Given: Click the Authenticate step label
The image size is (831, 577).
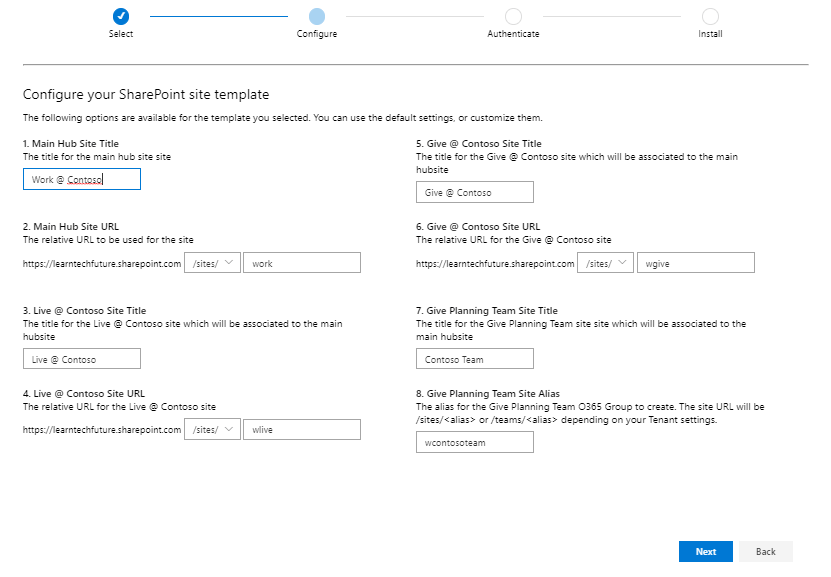Looking at the screenshot, I should pyautogui.click(x=513, y=34).
